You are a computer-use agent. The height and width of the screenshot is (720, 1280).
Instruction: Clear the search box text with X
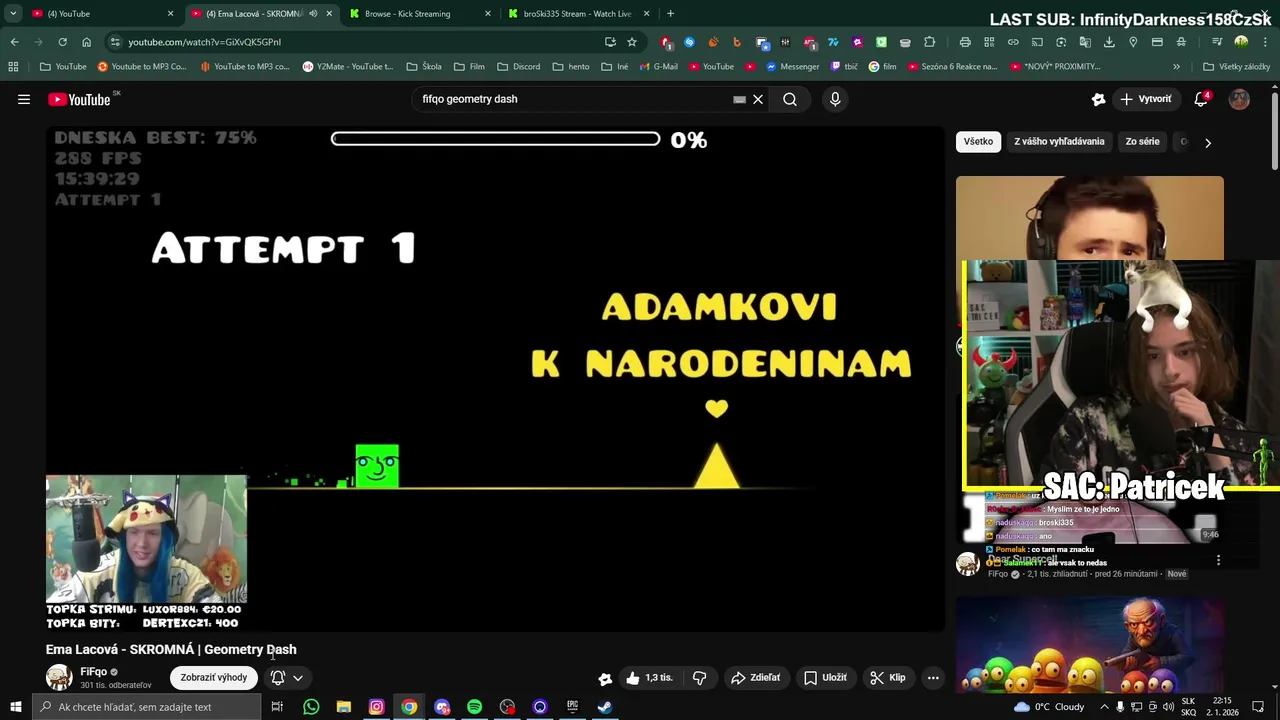point(758,99)
